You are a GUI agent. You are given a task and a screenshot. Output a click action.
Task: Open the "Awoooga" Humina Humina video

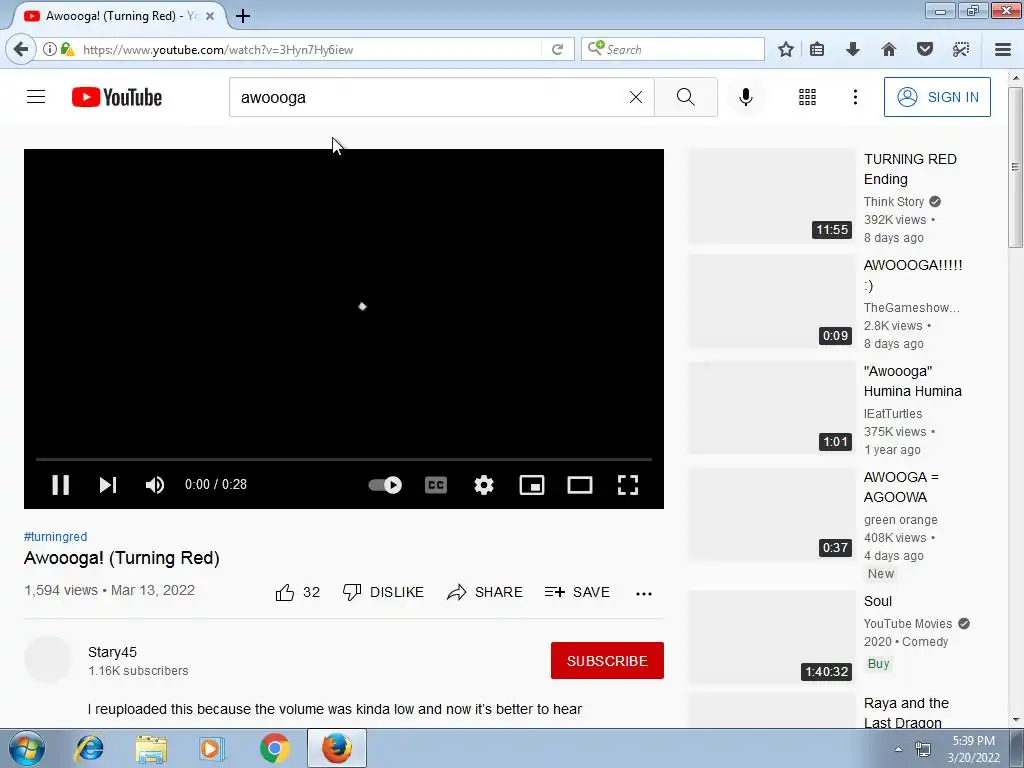point(912,381)
